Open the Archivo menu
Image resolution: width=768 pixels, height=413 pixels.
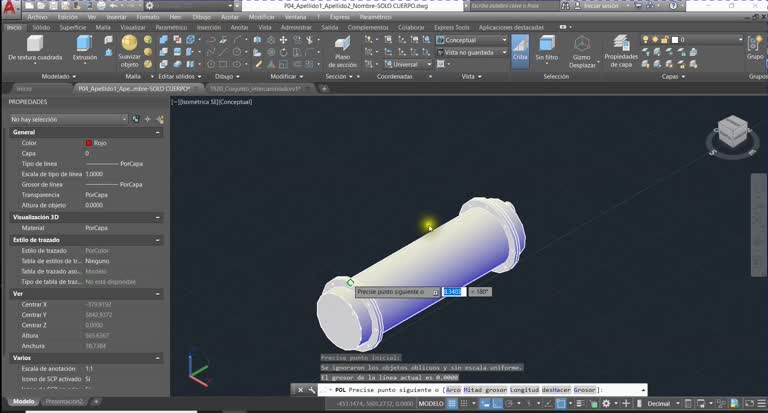click(38, 17)
